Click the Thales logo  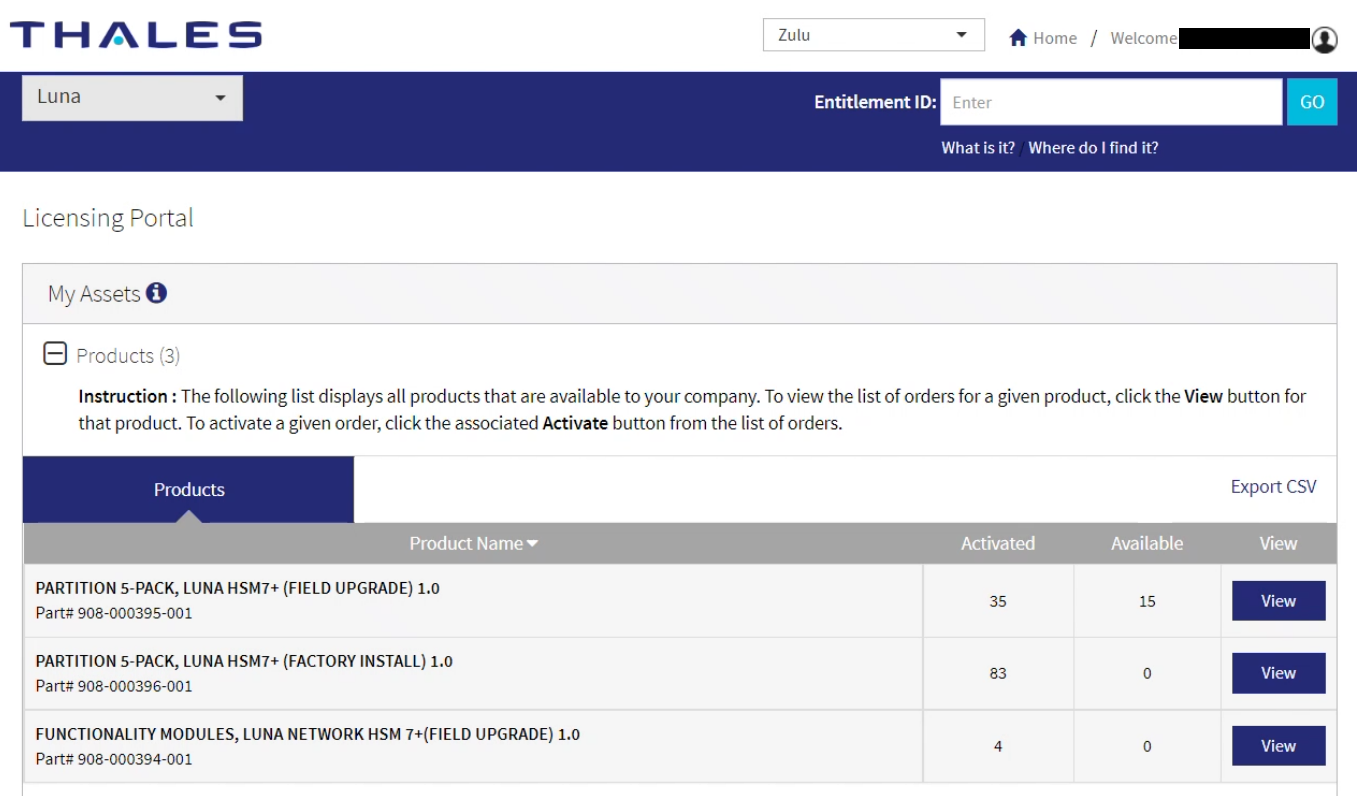pos(136,36)
